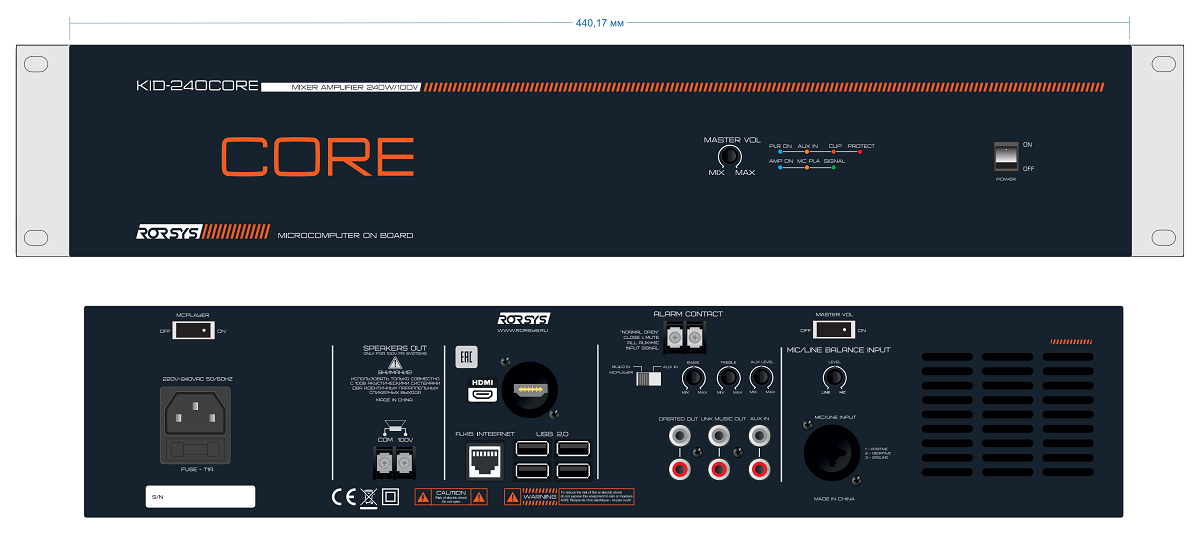Image resolution: width=1200 pixels, height=538 pixels.
Task: Click the white S/N serial number field
Action: 198,496
